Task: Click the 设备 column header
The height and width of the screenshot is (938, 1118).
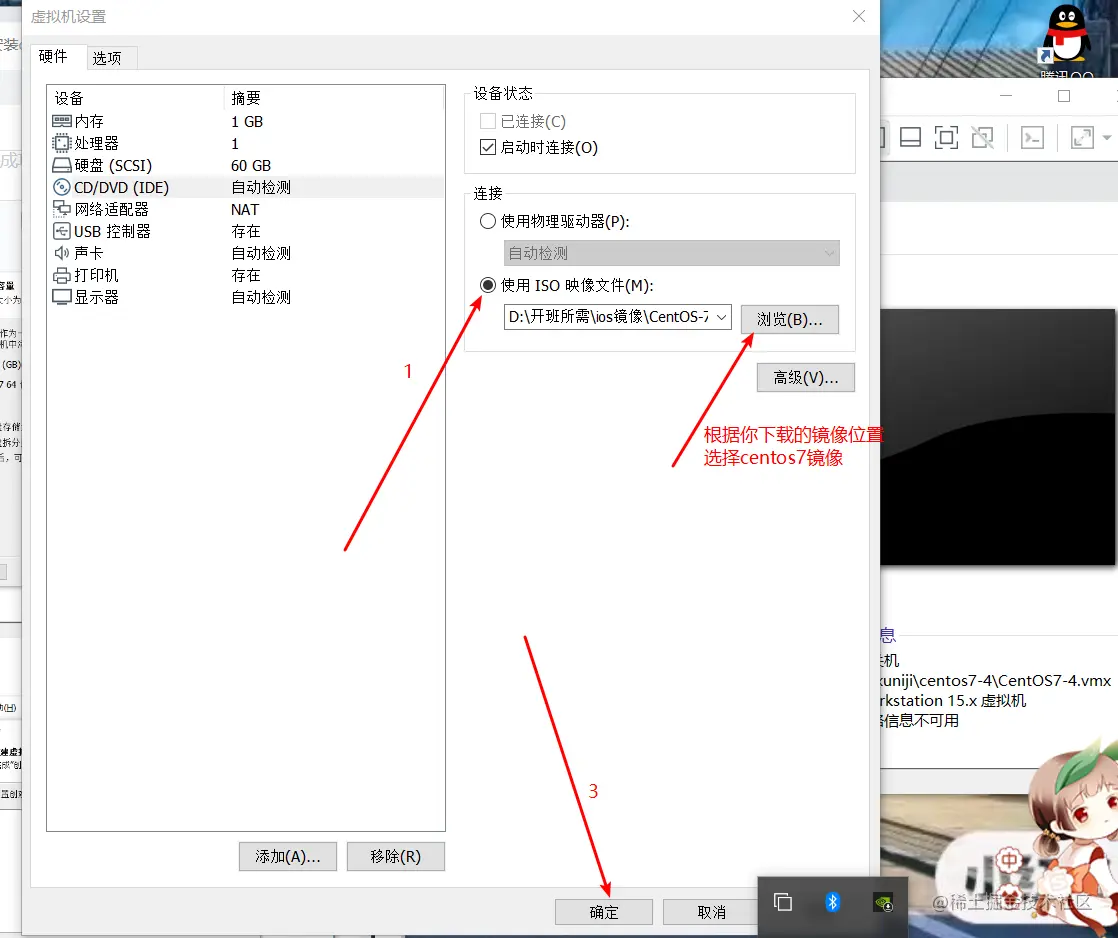Action: pos(68,98)
